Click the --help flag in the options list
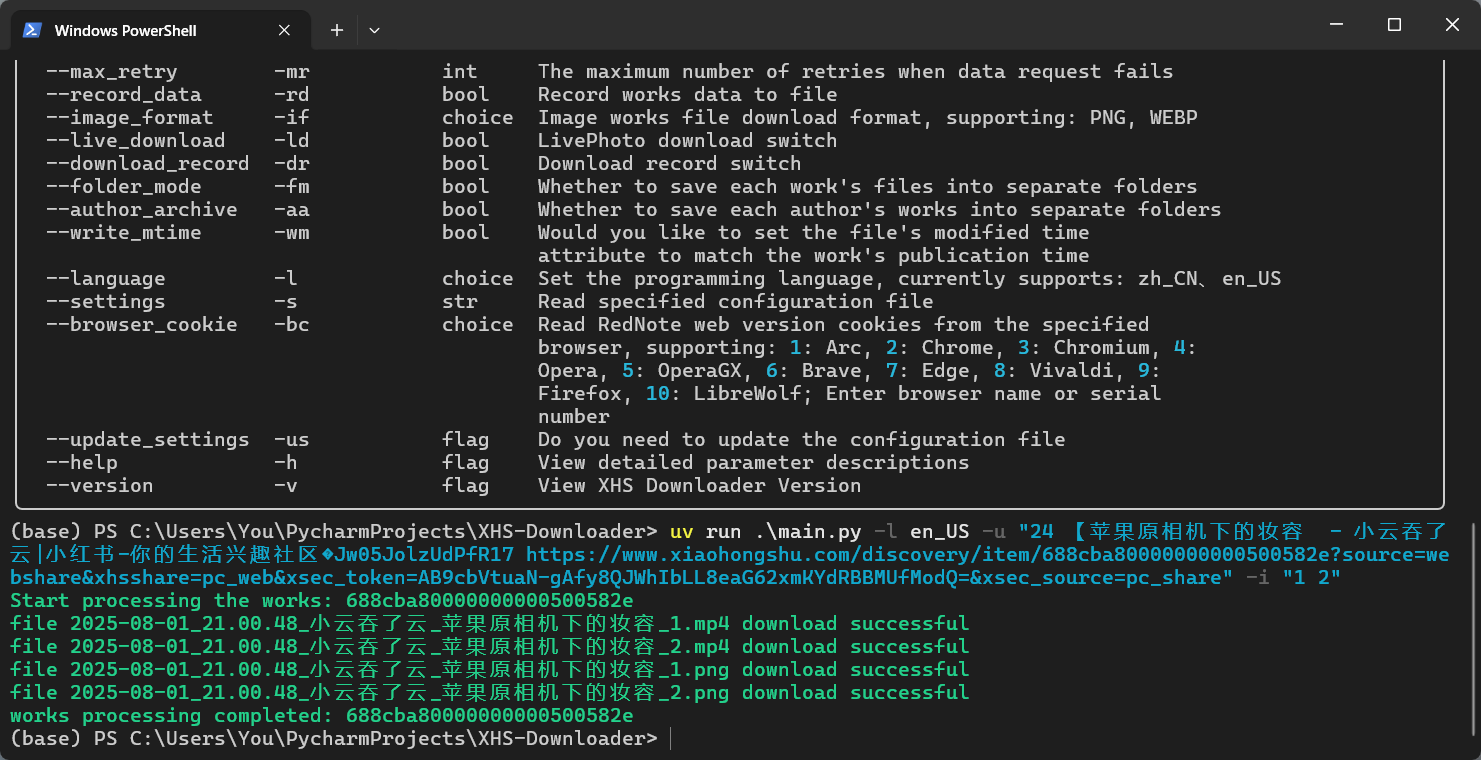This screenshot has height=760, width=1481. (93, 463)
